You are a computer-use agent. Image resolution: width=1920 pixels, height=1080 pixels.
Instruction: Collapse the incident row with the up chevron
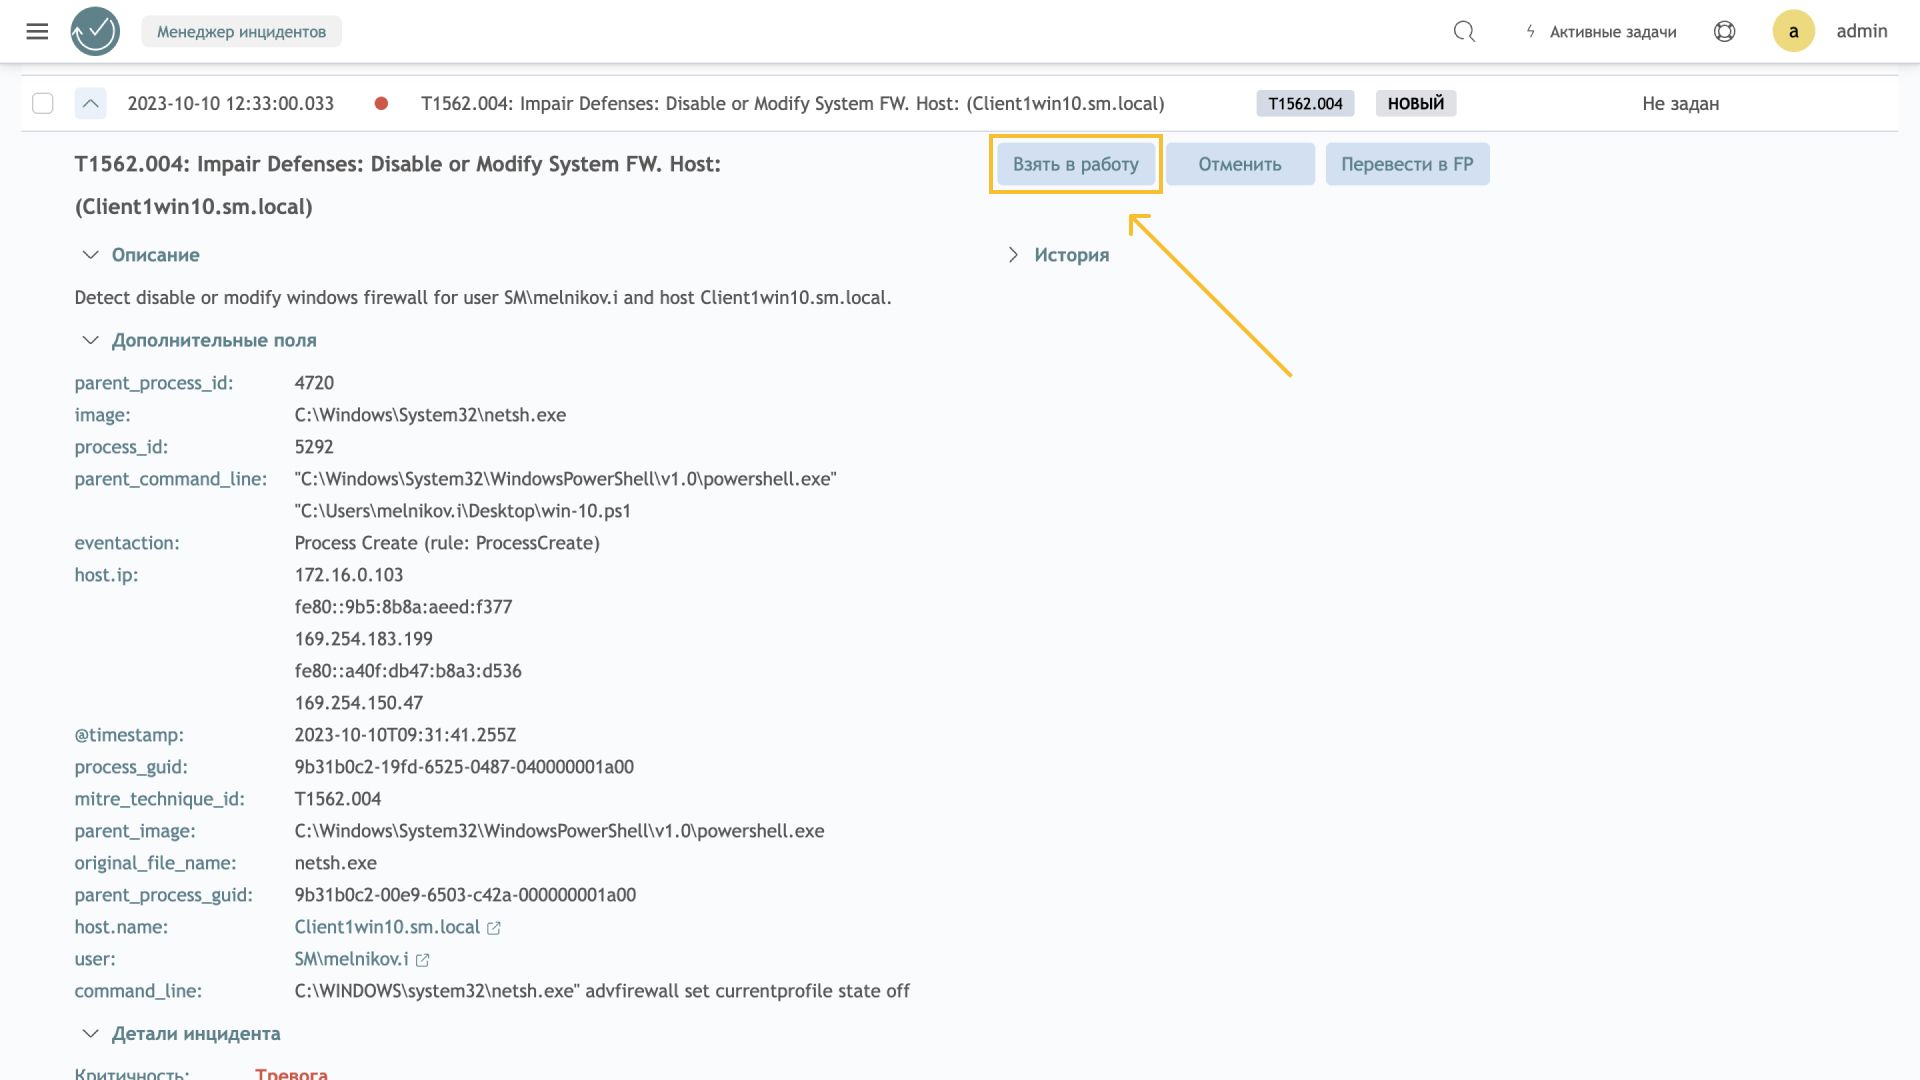tap(90, 103)
